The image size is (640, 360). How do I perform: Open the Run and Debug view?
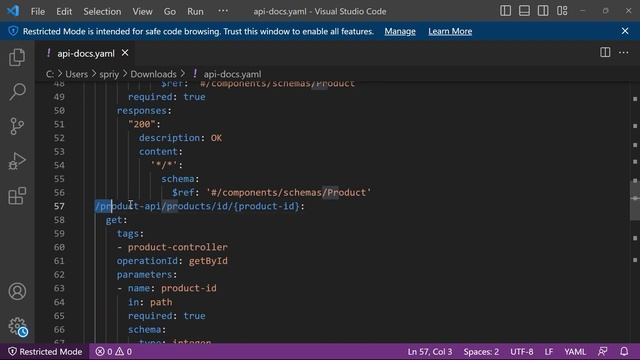[17, 161]
